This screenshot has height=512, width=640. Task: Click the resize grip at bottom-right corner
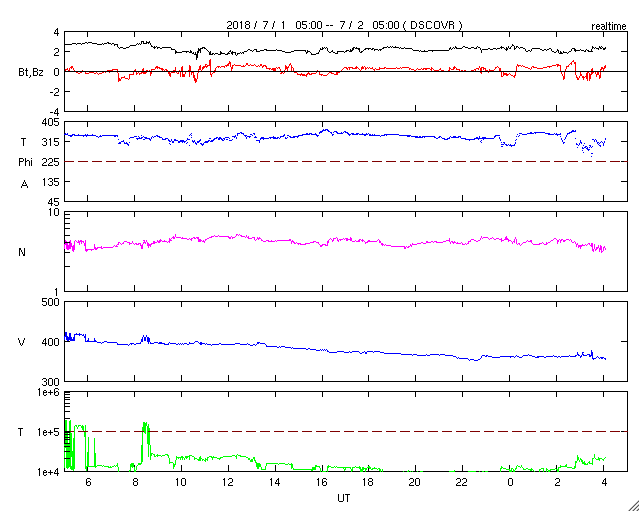point(633,505)
